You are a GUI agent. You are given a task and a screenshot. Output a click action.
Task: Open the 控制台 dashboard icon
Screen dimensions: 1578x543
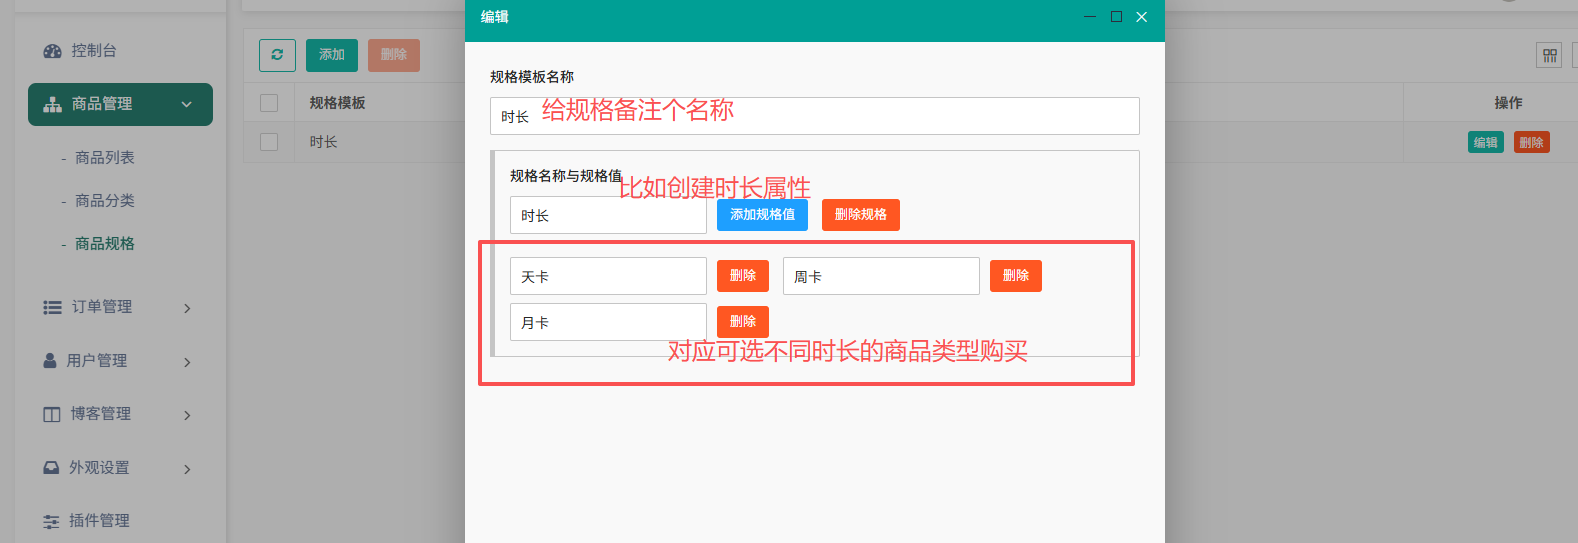pyautogui.click(x=52, y=51)
